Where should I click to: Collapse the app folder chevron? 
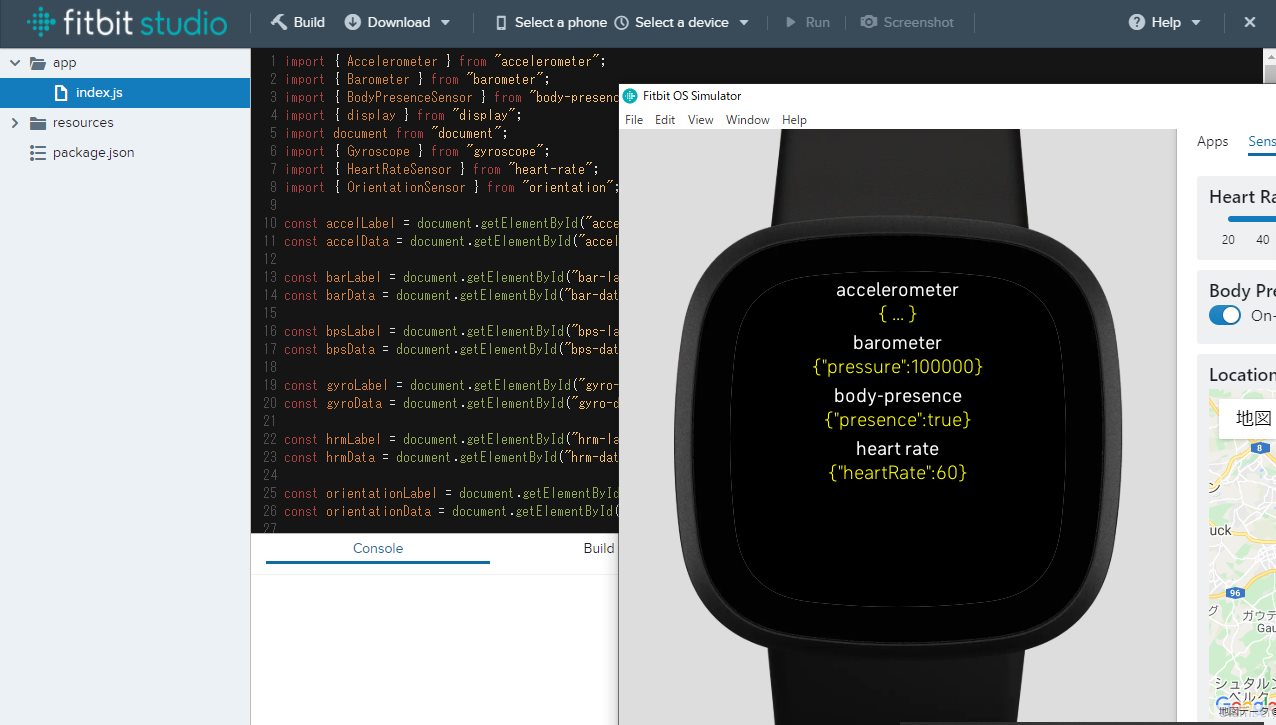click(14, 62)
